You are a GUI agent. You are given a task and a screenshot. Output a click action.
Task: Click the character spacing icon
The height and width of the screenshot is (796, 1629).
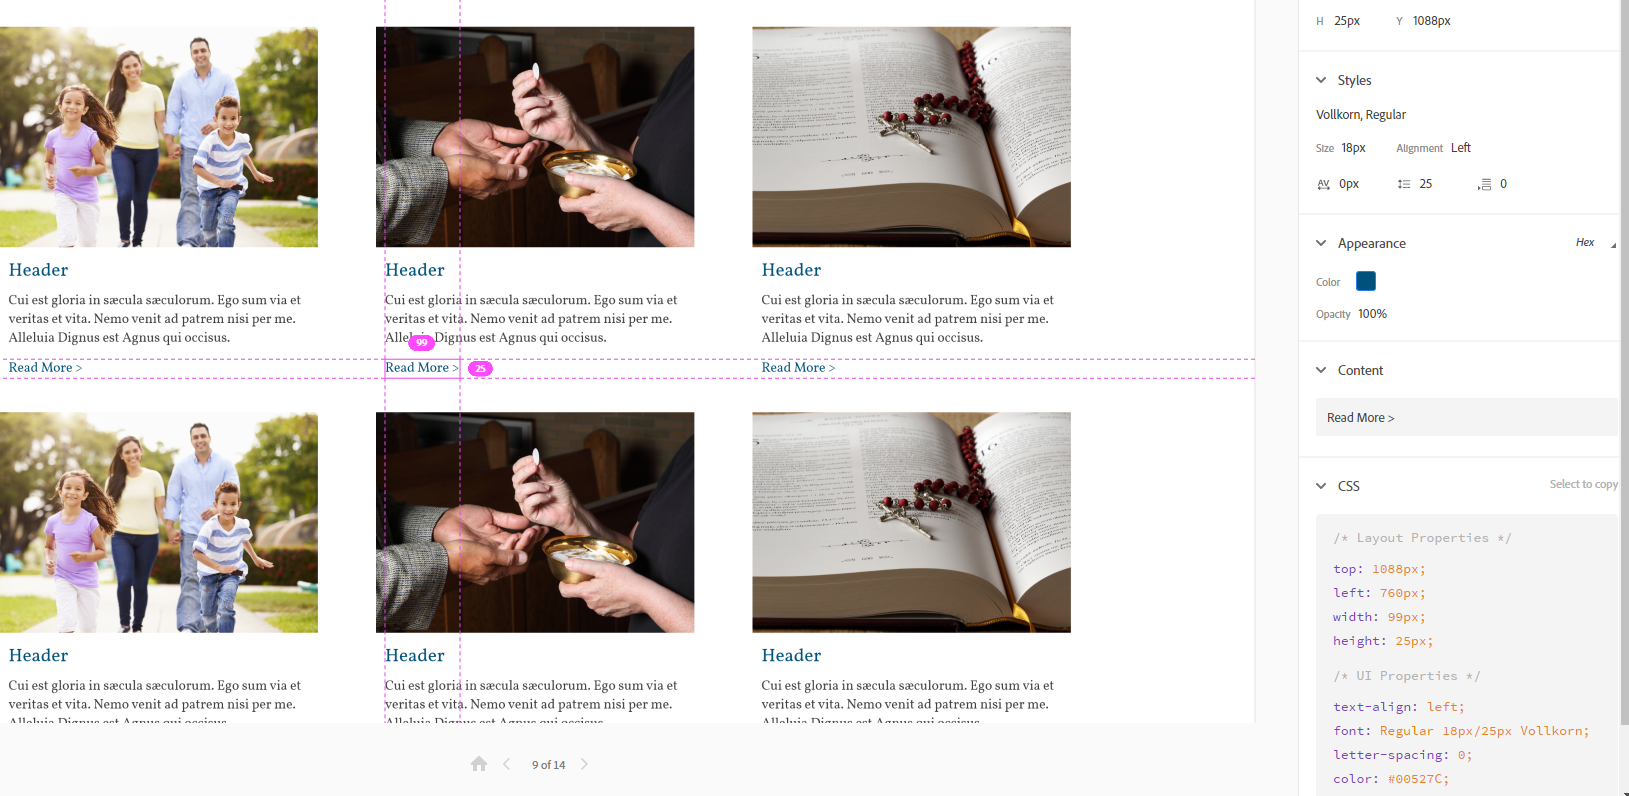click(1324, 184)
